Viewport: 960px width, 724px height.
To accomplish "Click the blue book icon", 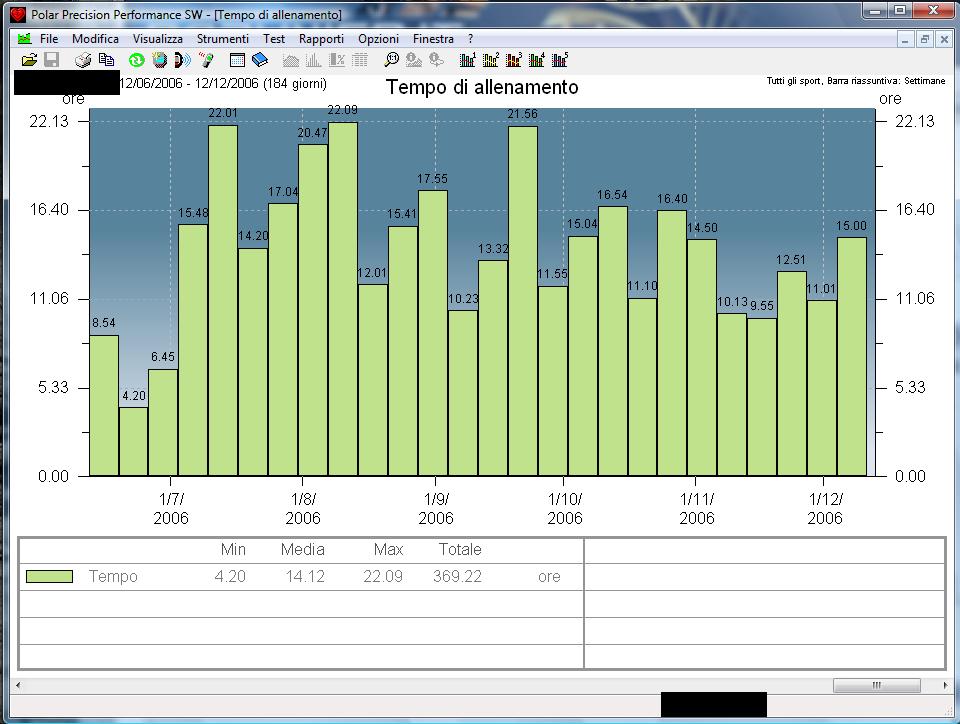I will coord(260,60).
